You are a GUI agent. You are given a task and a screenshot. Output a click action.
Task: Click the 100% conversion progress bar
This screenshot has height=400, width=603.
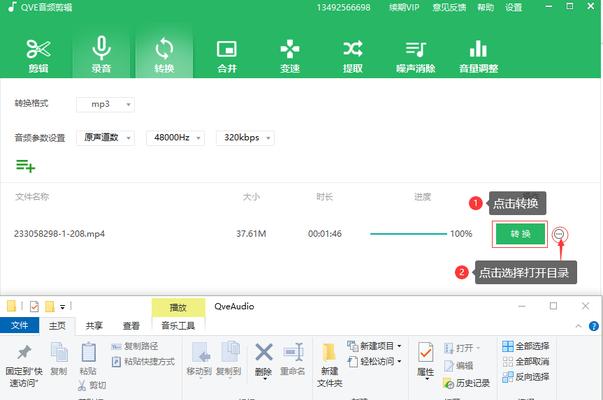coord(408,234)
